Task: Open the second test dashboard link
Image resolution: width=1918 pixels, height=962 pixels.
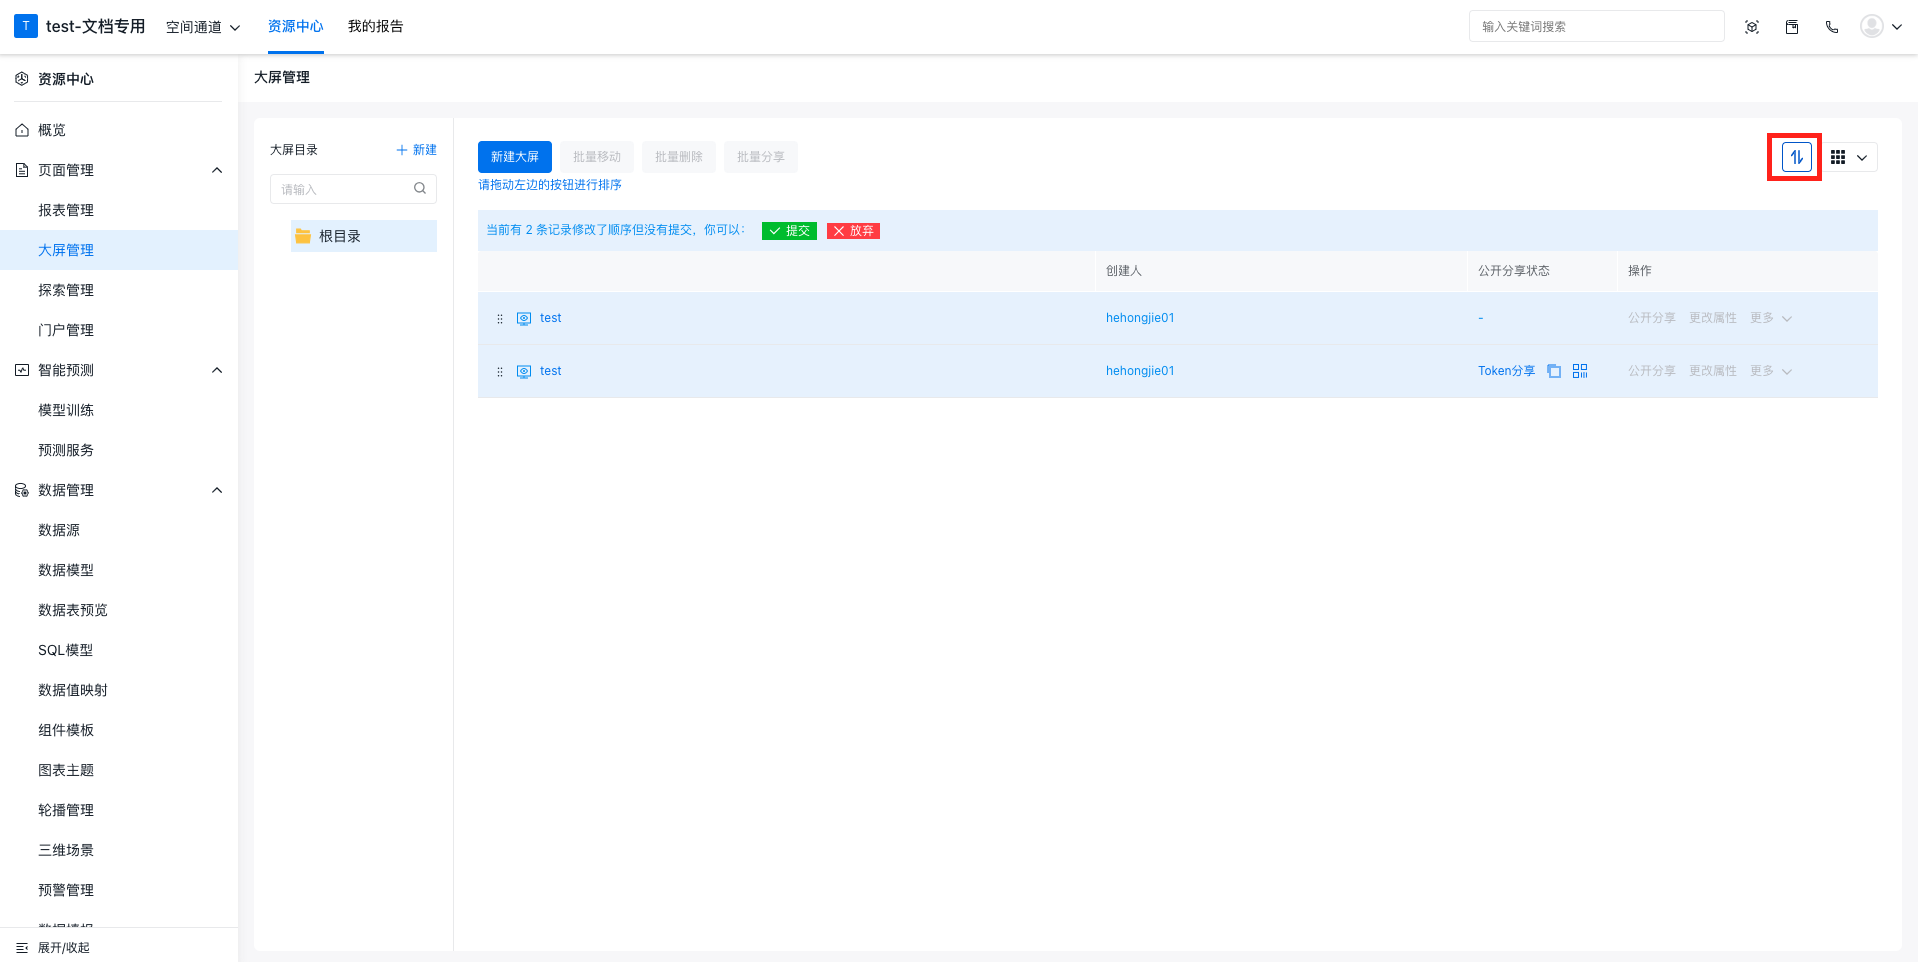Action: [x=551, y=371]
